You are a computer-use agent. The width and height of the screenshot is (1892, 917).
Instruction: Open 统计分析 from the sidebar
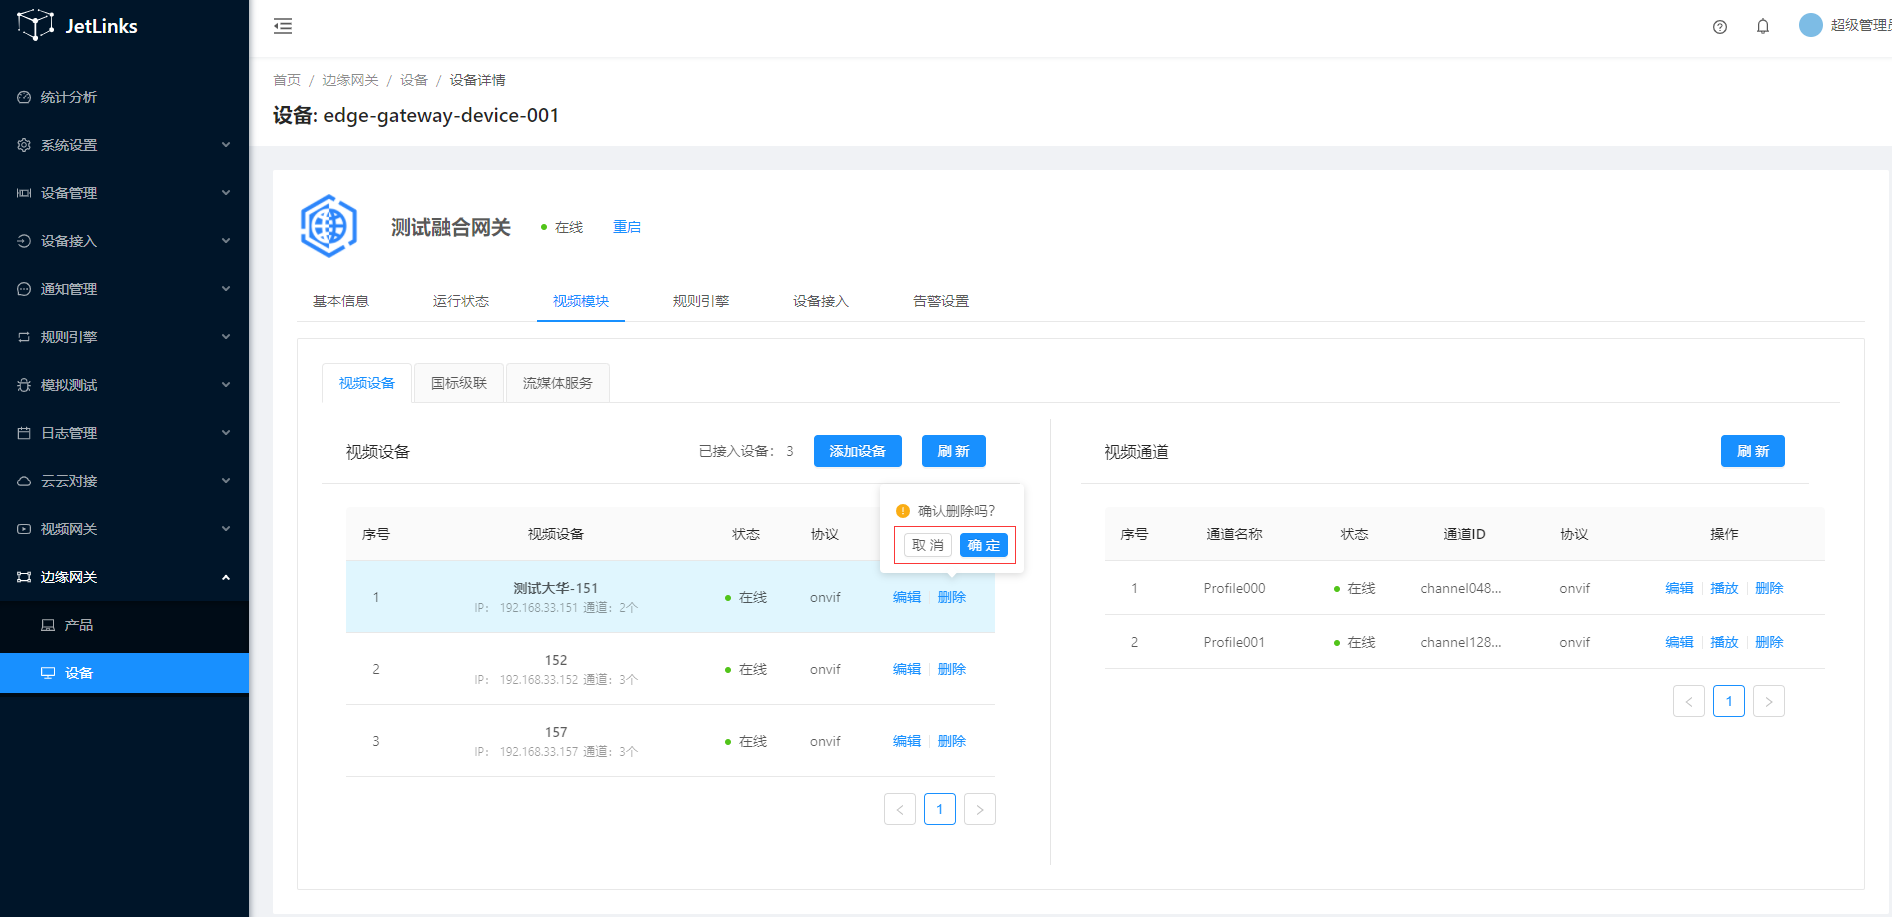coord(68,97)
